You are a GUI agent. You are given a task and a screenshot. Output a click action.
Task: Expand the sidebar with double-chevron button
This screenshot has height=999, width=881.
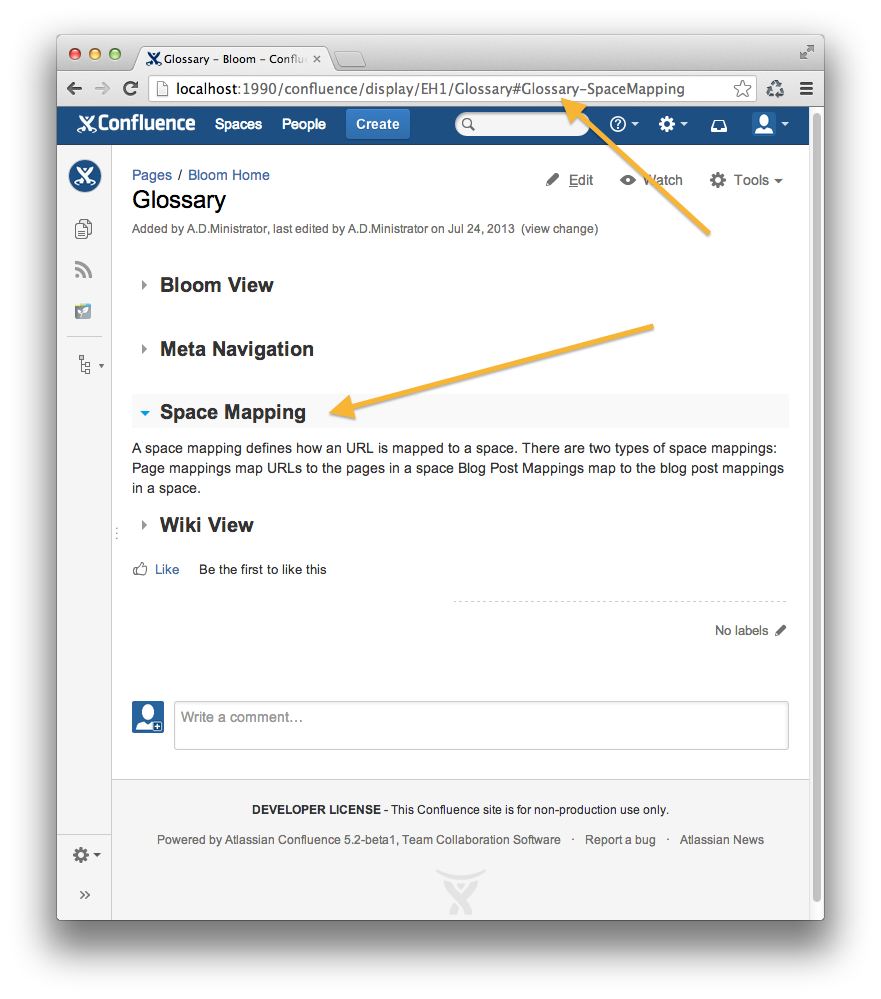pos(85,895)
